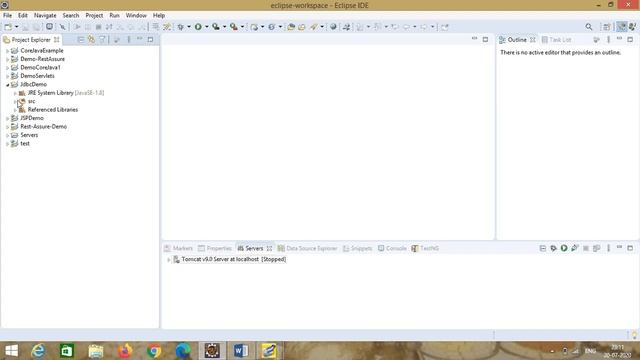Click the Debug bug icon in toolbar

(x=180, y=27)
